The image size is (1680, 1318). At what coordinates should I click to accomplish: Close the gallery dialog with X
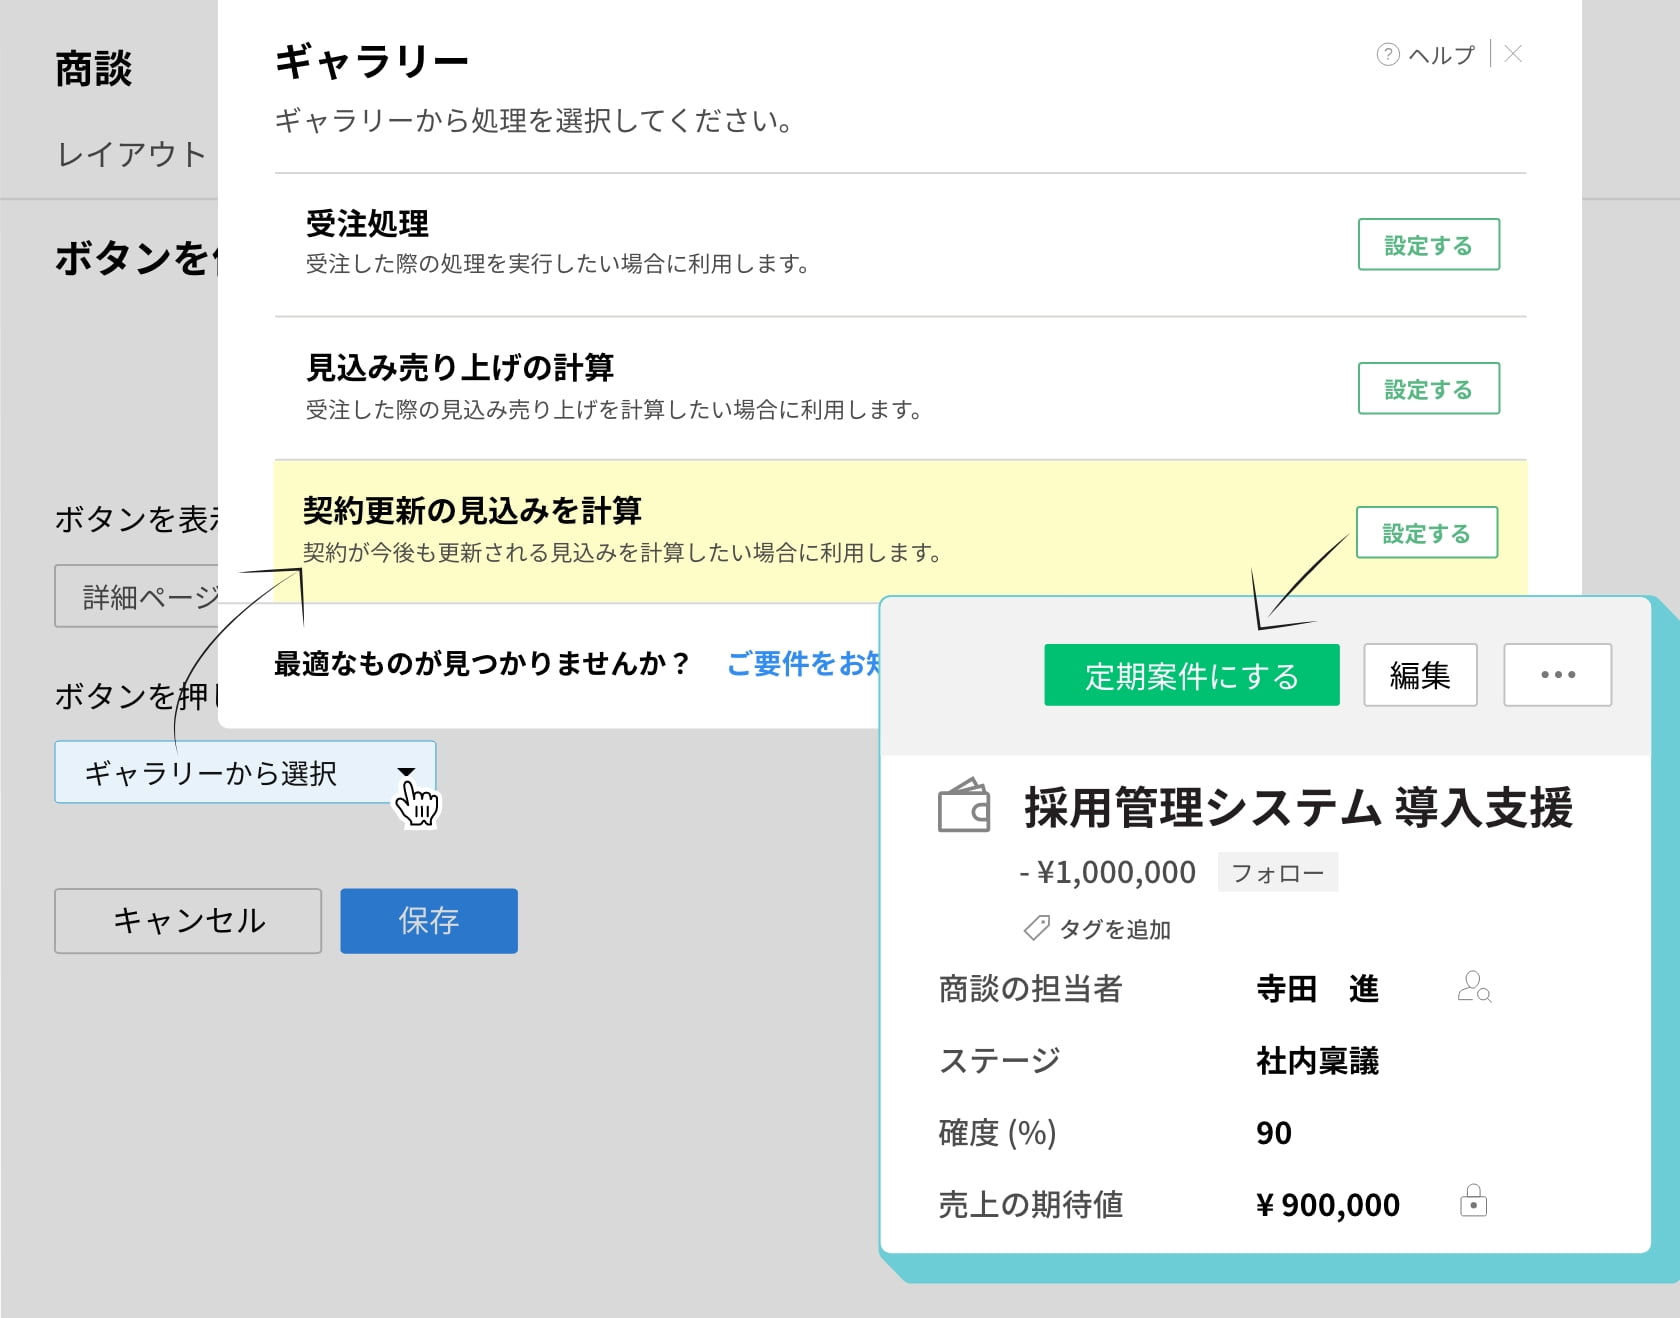point(1513,54)
